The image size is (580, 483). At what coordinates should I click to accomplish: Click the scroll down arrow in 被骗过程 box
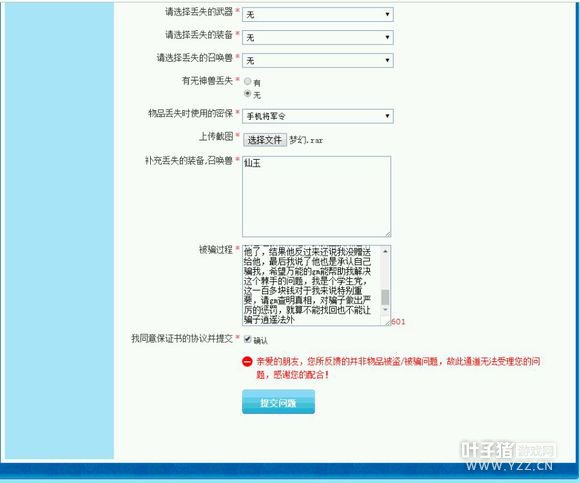point(385,310)
